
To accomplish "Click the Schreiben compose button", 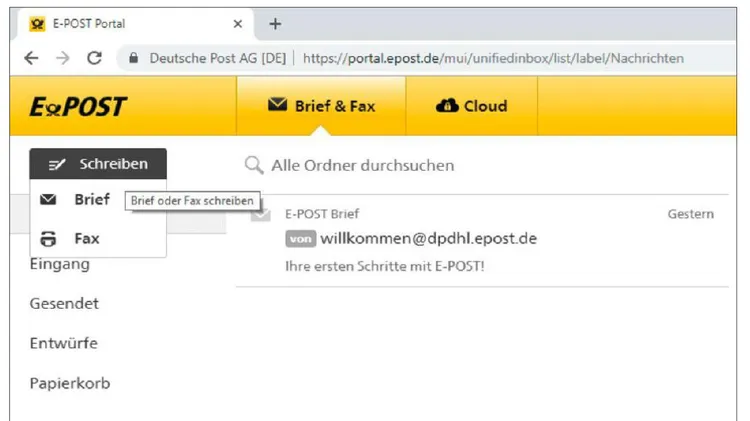I will coord(98,164).
